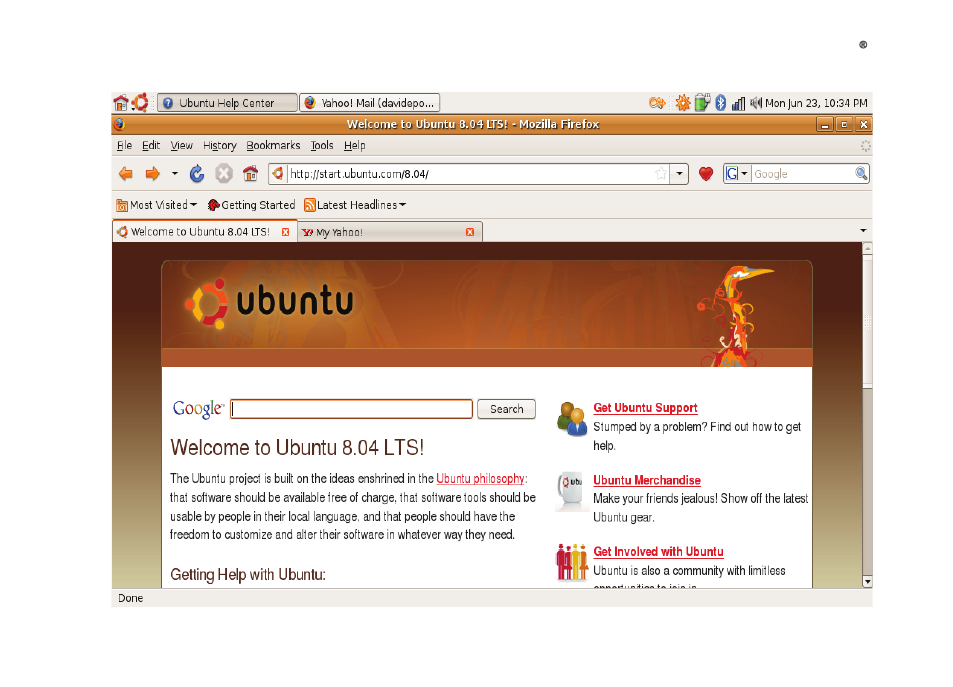This screenshot has height=687, width=953.
Task: Follow the Ubuntu philosophy link
Action: pyautogui.click(x=480, y=478)
